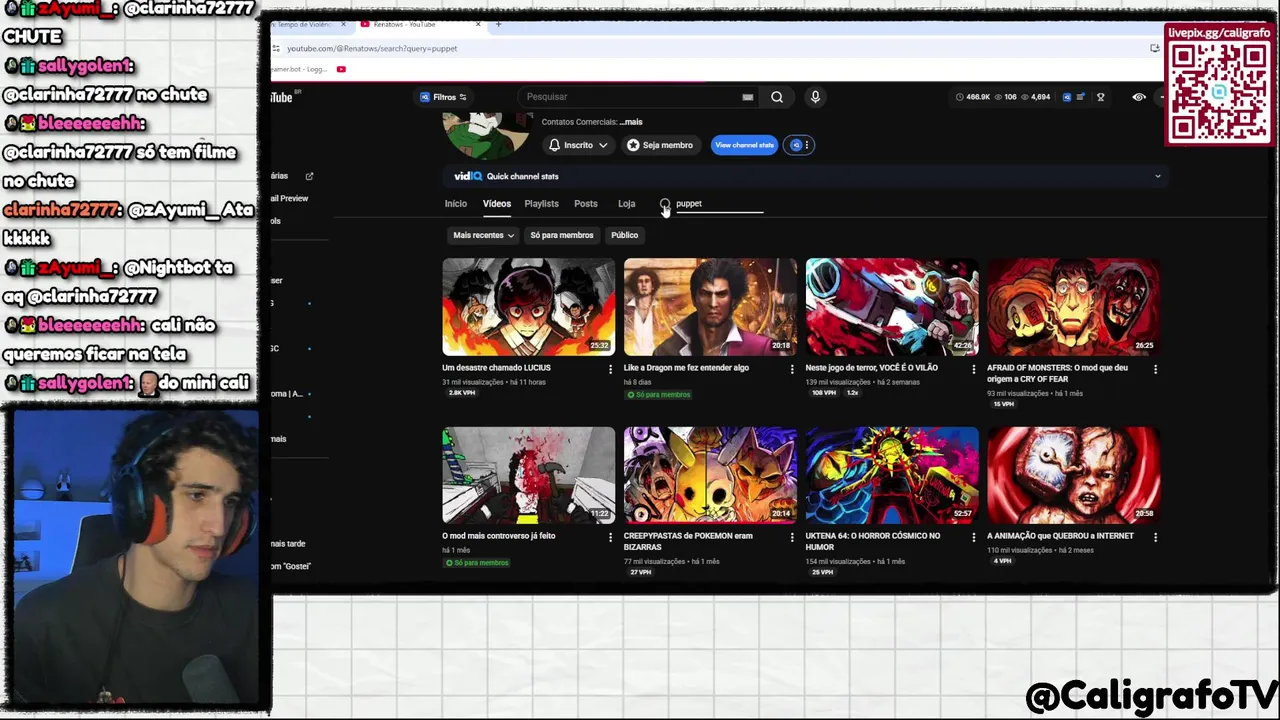Image resolution: width=1280 pixels, height=720 pixels.
Task: Click the 466.9K stat in vidIQ bar
Action: coord(973,97)
